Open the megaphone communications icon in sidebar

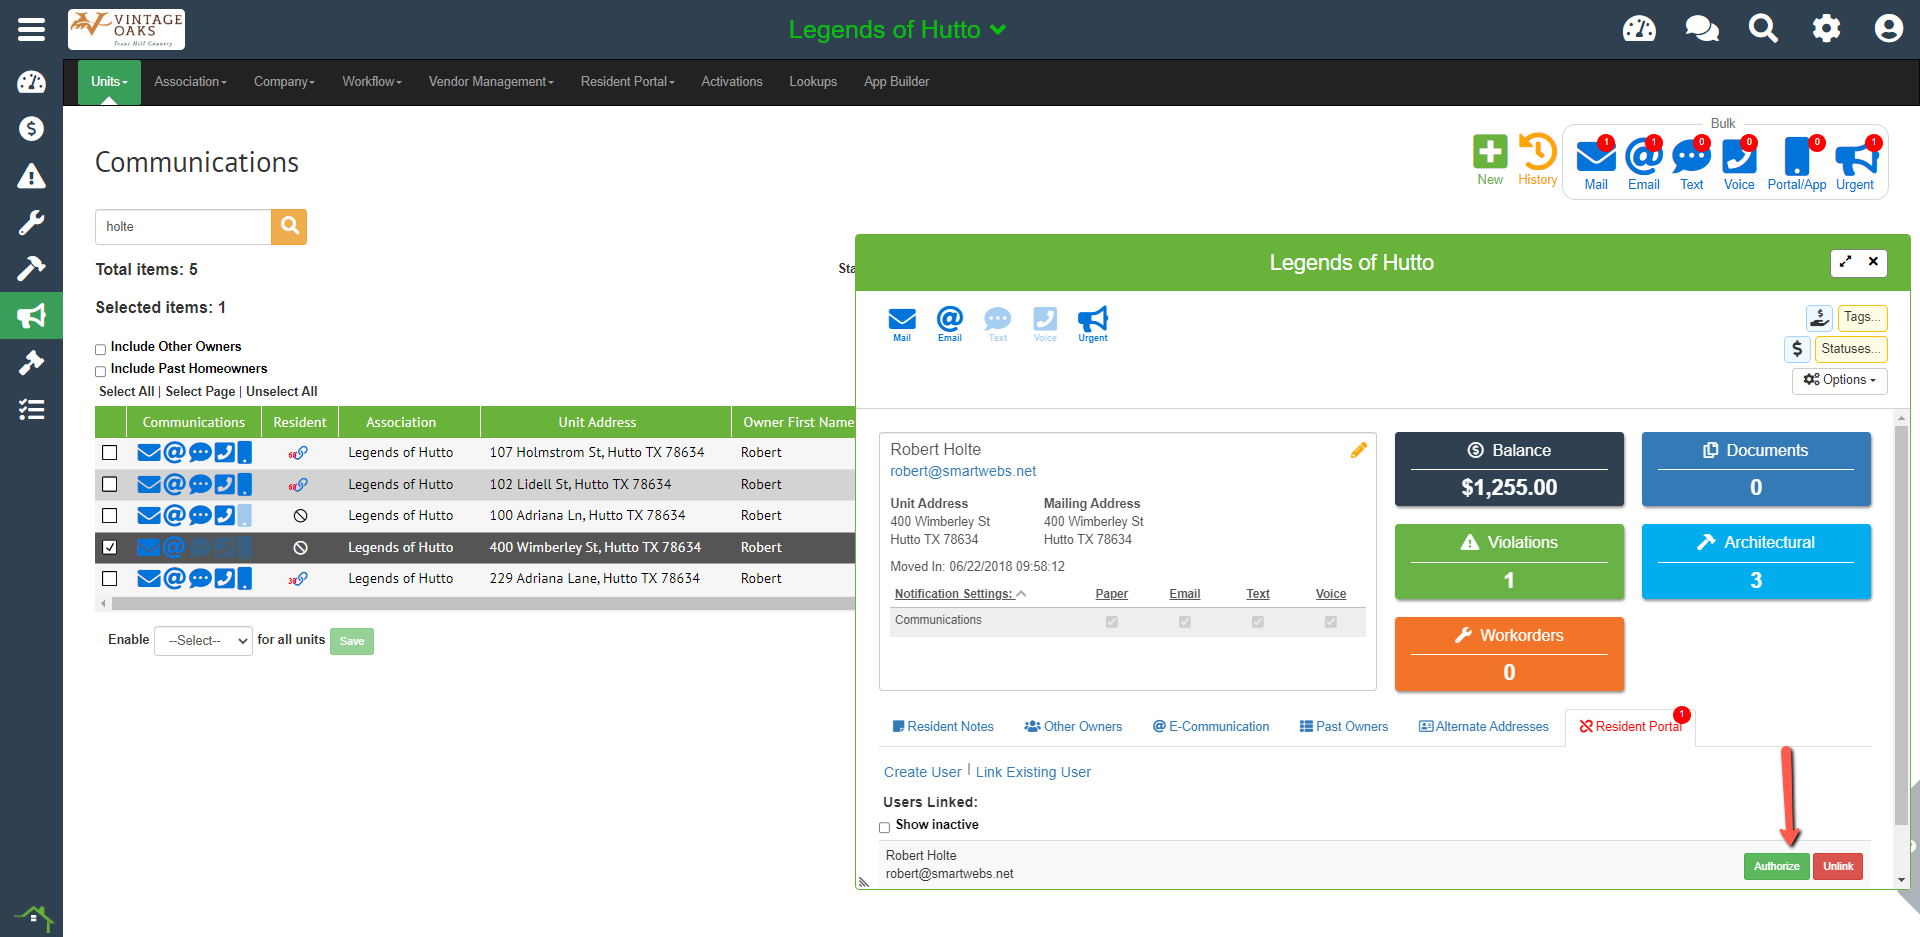31,316
